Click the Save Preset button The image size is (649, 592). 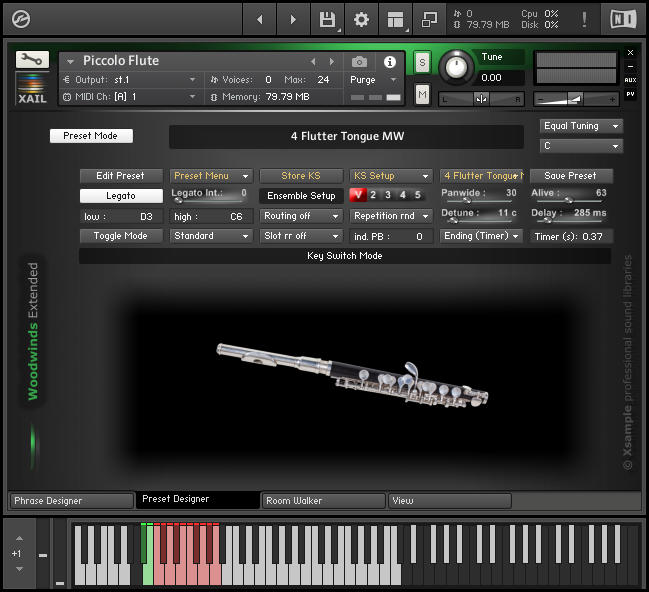point(571,176)
